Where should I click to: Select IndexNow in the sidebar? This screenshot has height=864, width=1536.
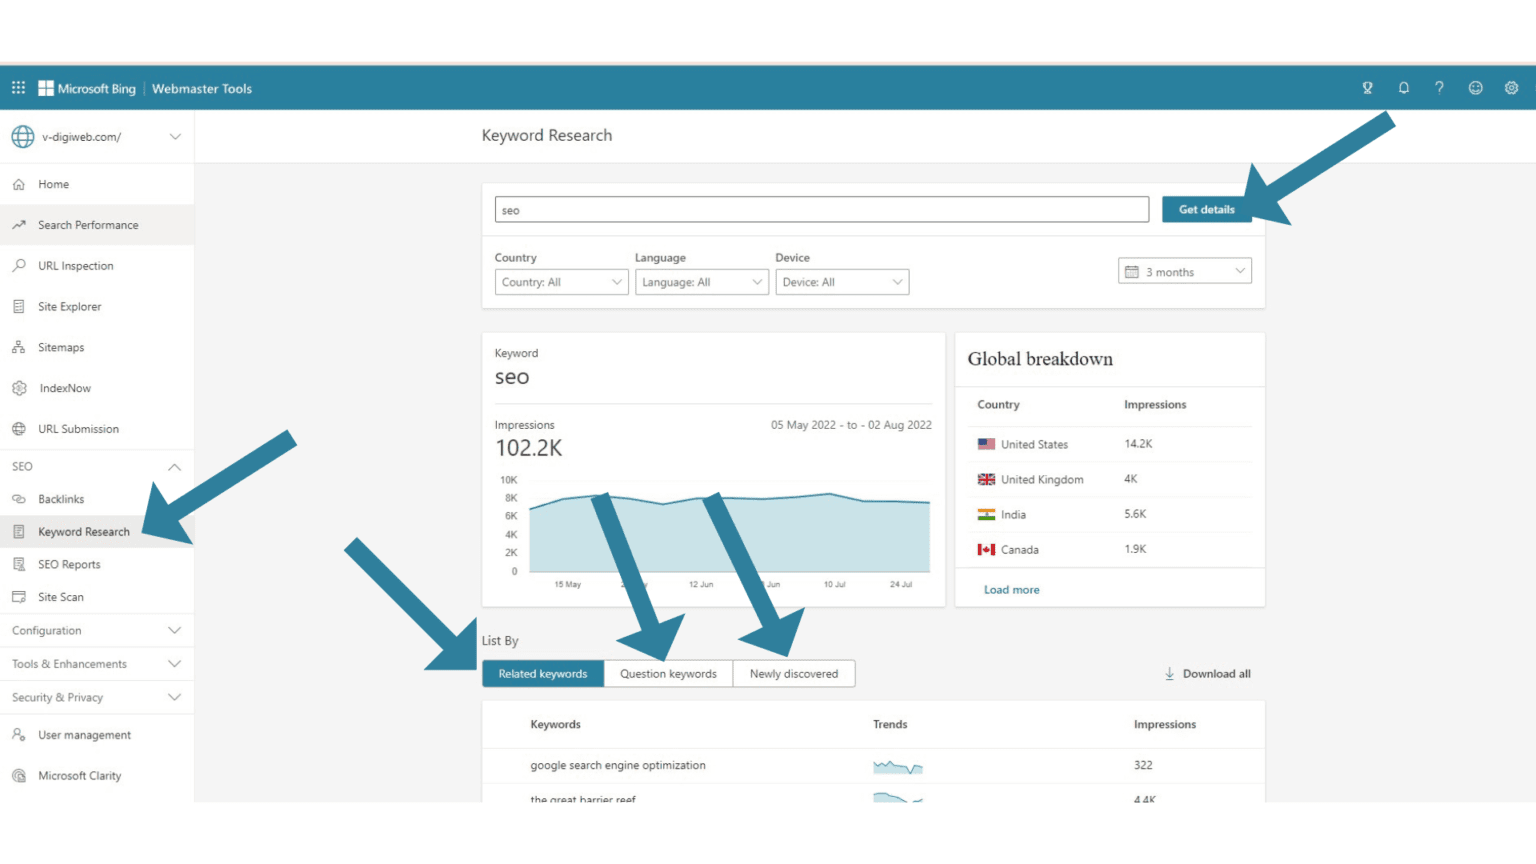[x=64, y=388]
